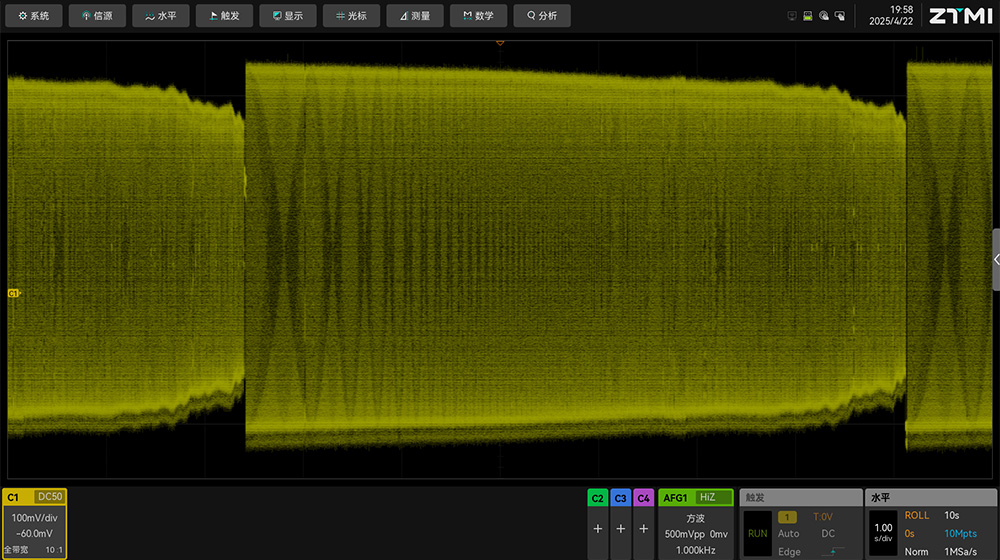Open the 测量 (Measure) tool
The image size is (1000, 560).
(x=414, y=16)
